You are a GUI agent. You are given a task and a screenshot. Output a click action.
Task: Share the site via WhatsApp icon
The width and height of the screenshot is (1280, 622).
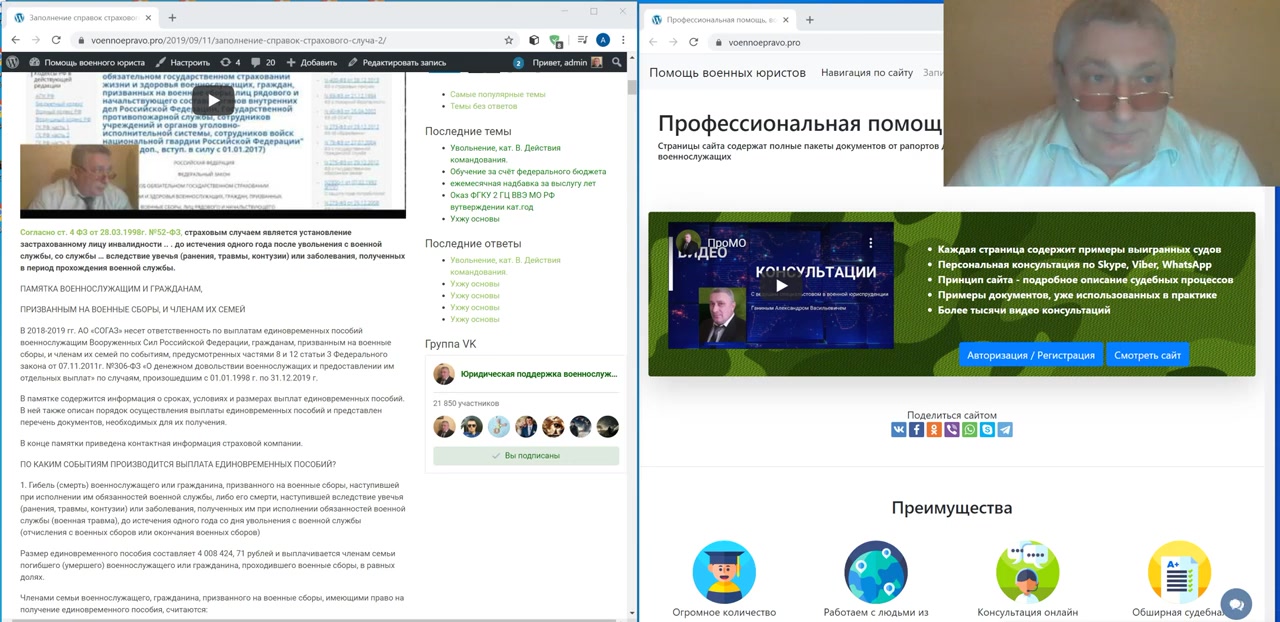point(969,430)
